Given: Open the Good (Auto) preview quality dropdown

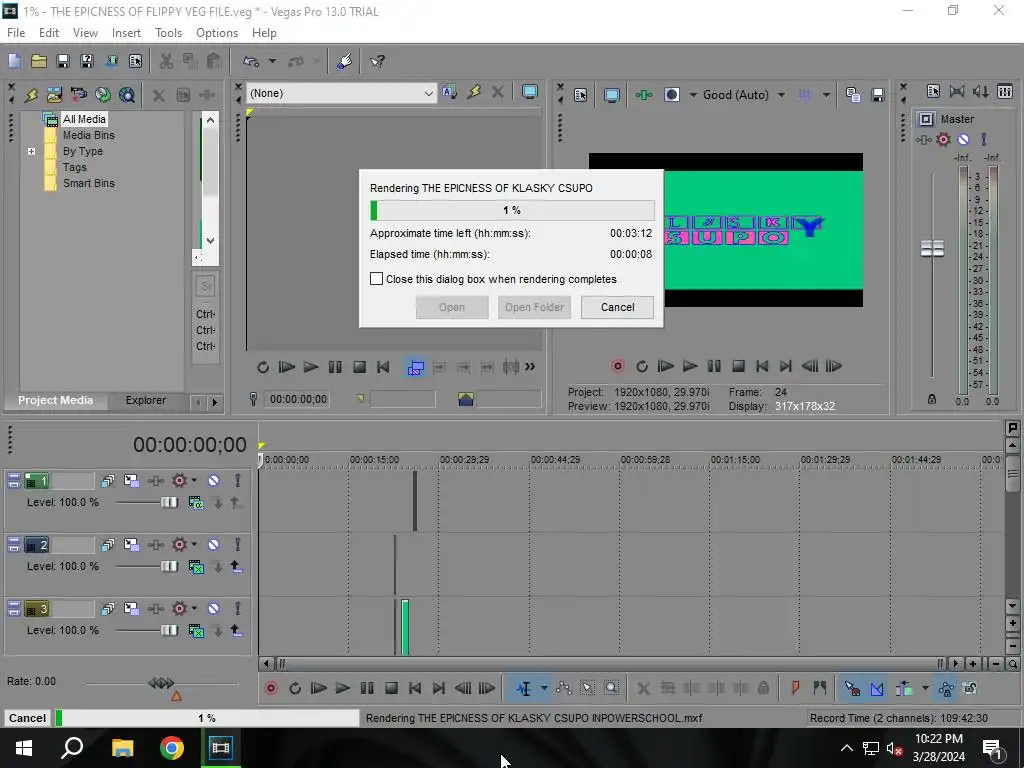Looking at the screenshot, I should point(782,95).
